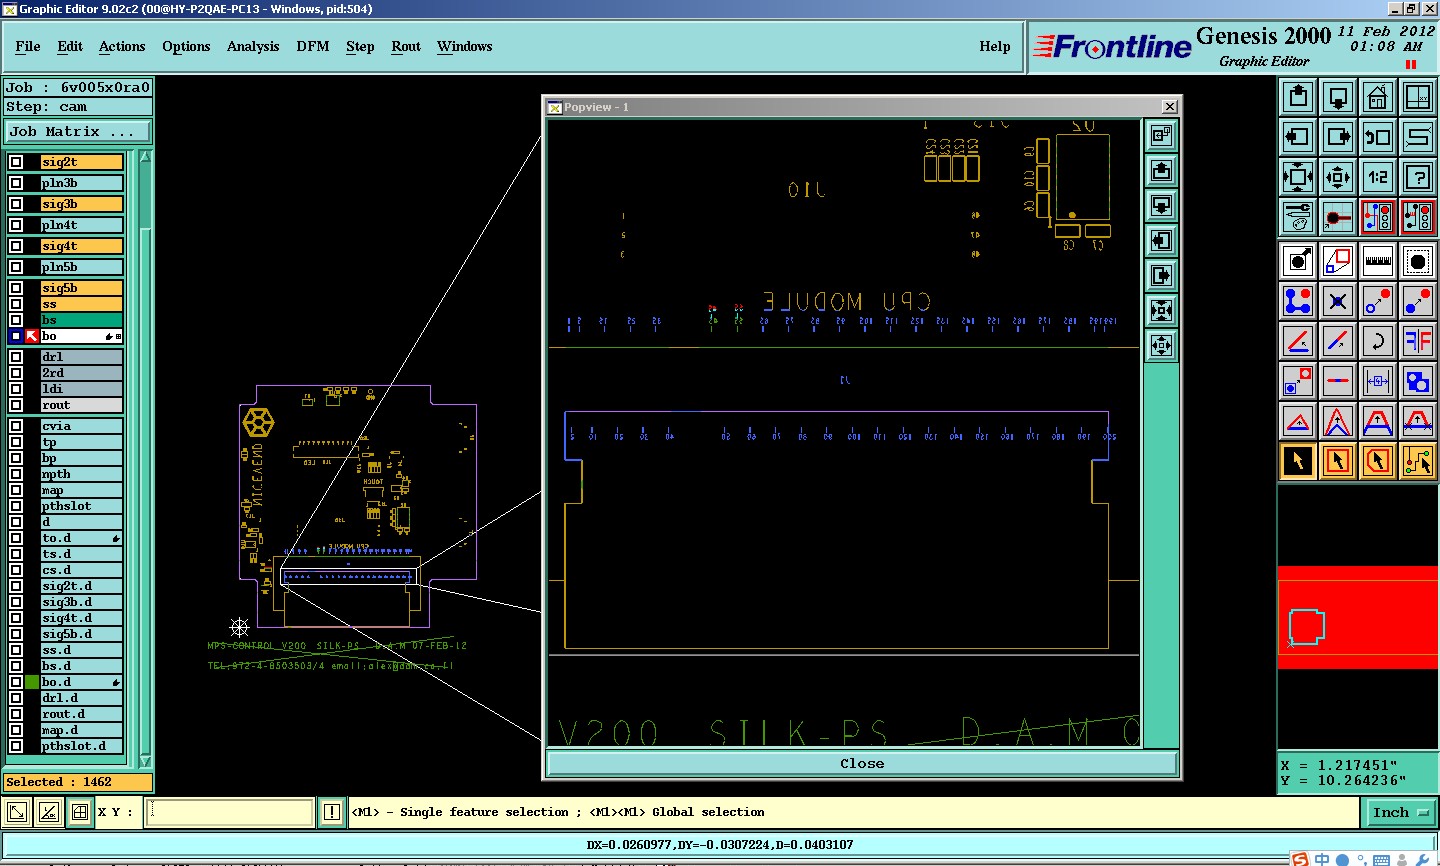Click the octagon in dashed box icon
Screen dimensions: 1440x866
tap(1418, 261)
